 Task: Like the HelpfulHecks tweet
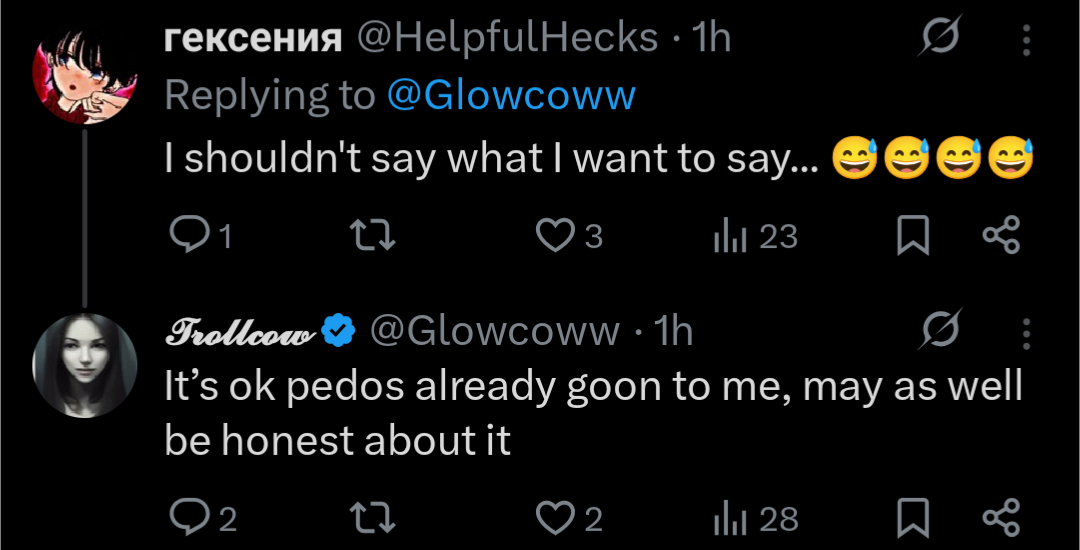click(x=553, y=236)
